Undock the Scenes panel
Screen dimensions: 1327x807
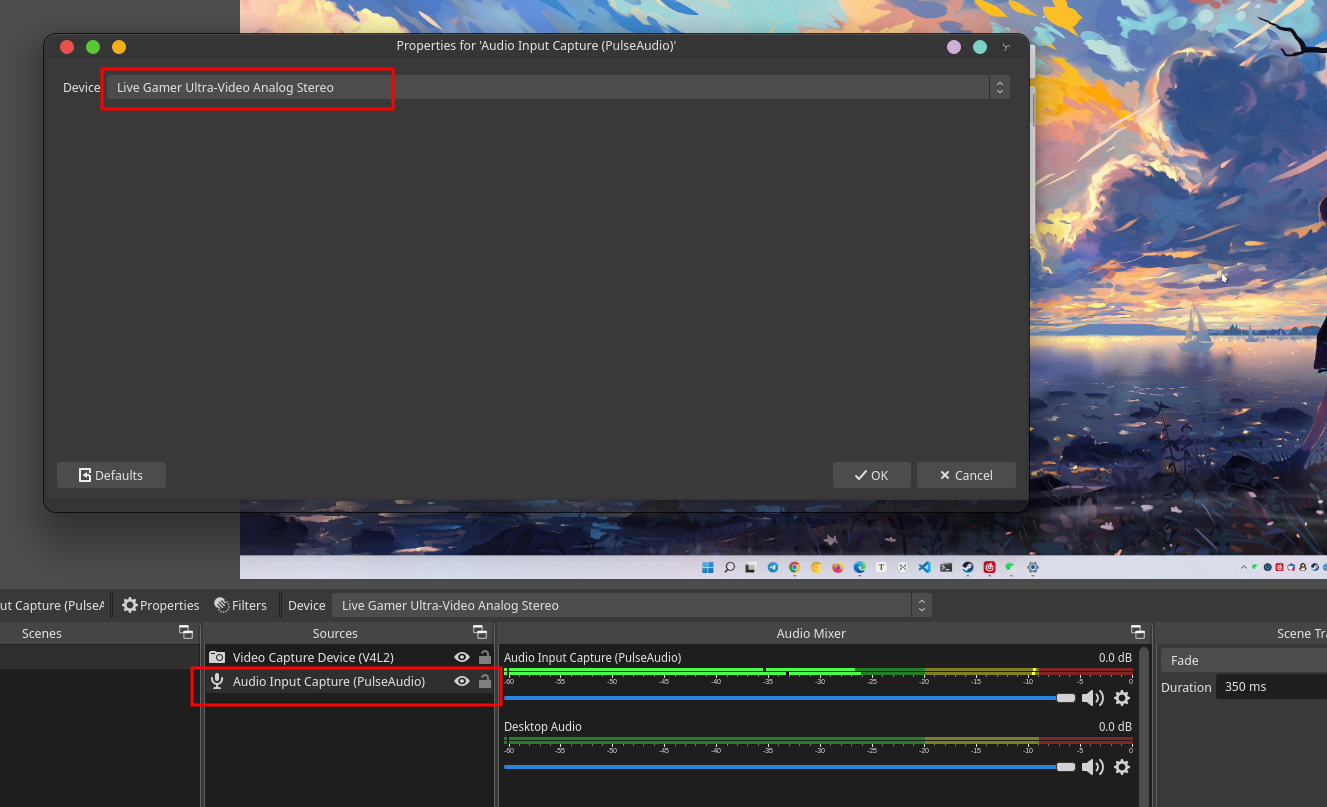185,632
